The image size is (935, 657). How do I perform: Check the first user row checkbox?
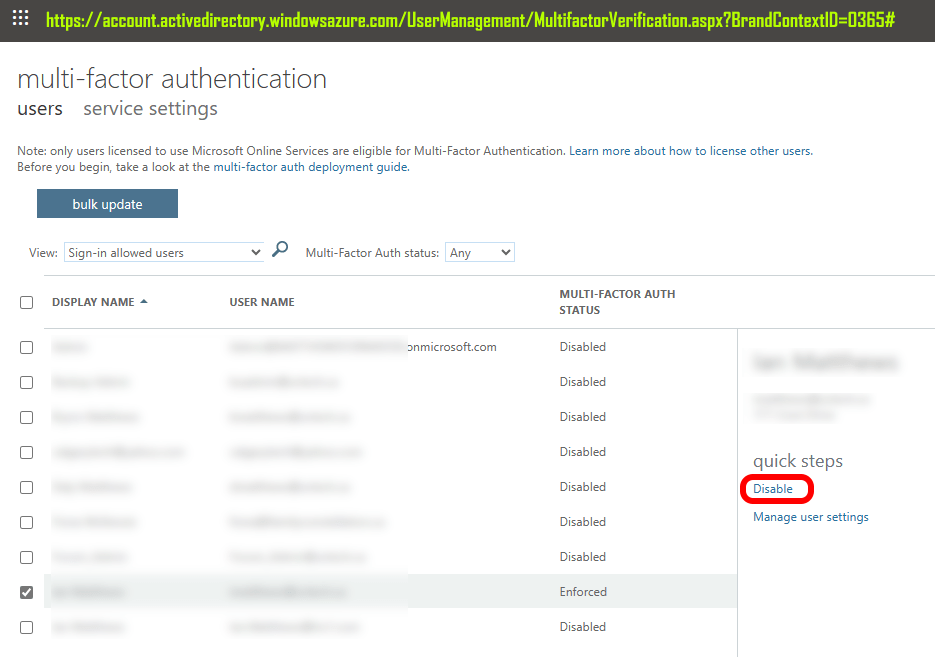click(27, 347)
